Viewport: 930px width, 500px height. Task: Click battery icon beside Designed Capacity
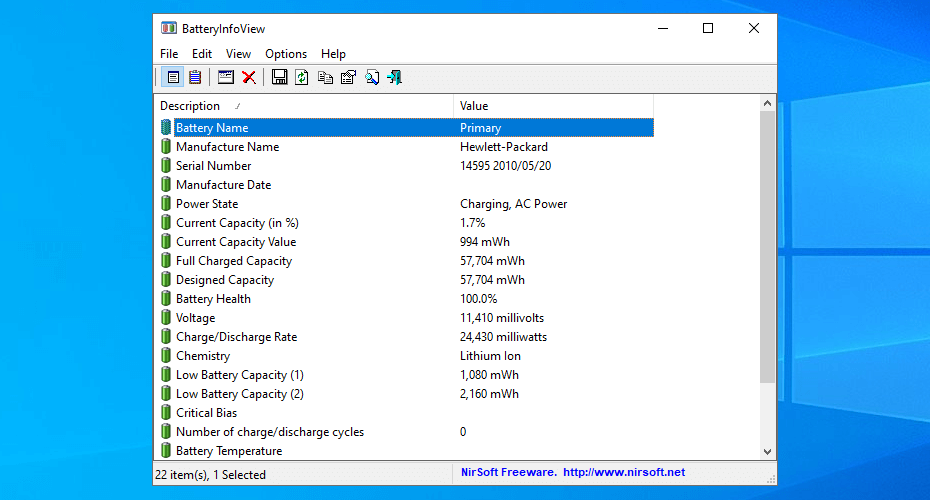pyautogui.click(x=166, y=279)
